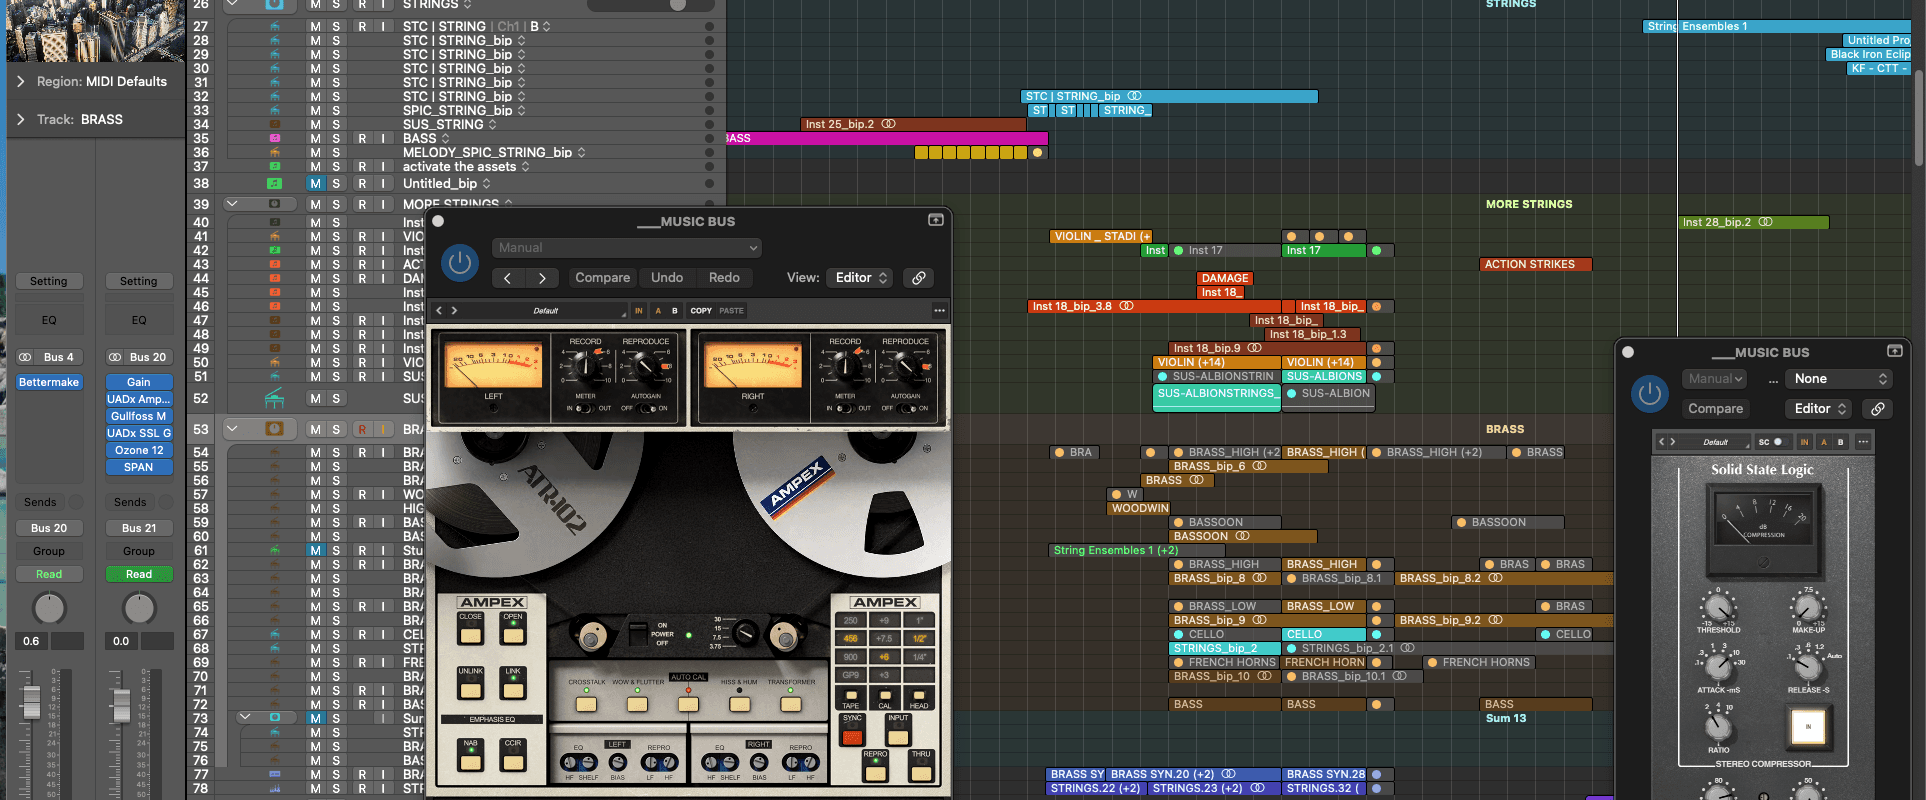
Task: Click Compare in tape plugin header
Action: [603, 278]
